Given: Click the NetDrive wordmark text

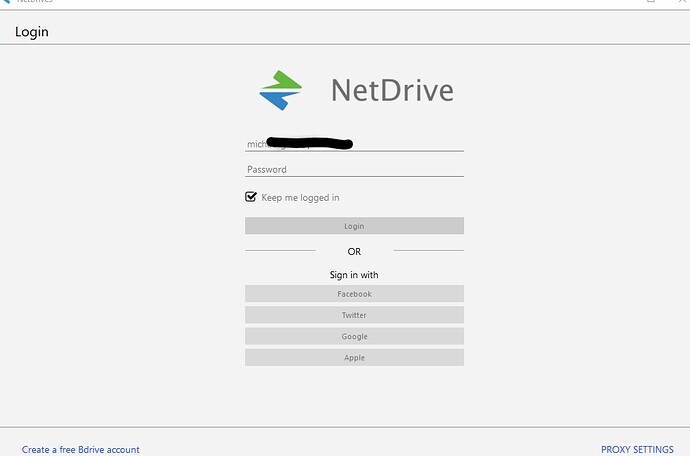Looking at the screenshot, I should tap(392, 90).
